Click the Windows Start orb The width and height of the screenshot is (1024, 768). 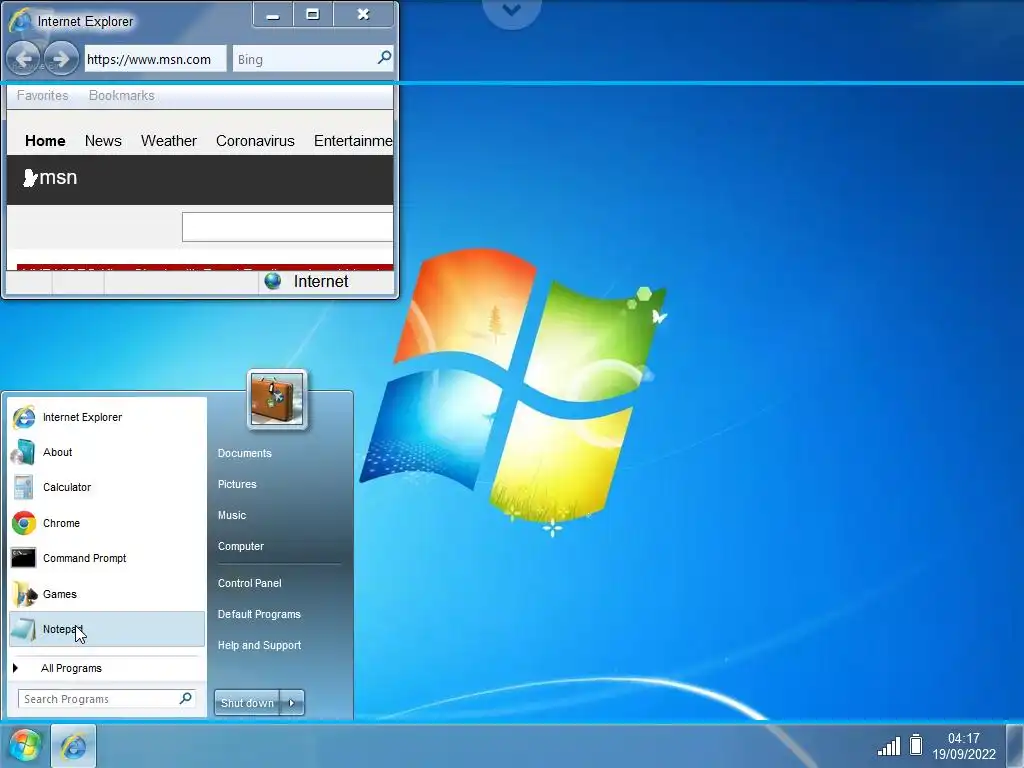click(x=24, y=746)
